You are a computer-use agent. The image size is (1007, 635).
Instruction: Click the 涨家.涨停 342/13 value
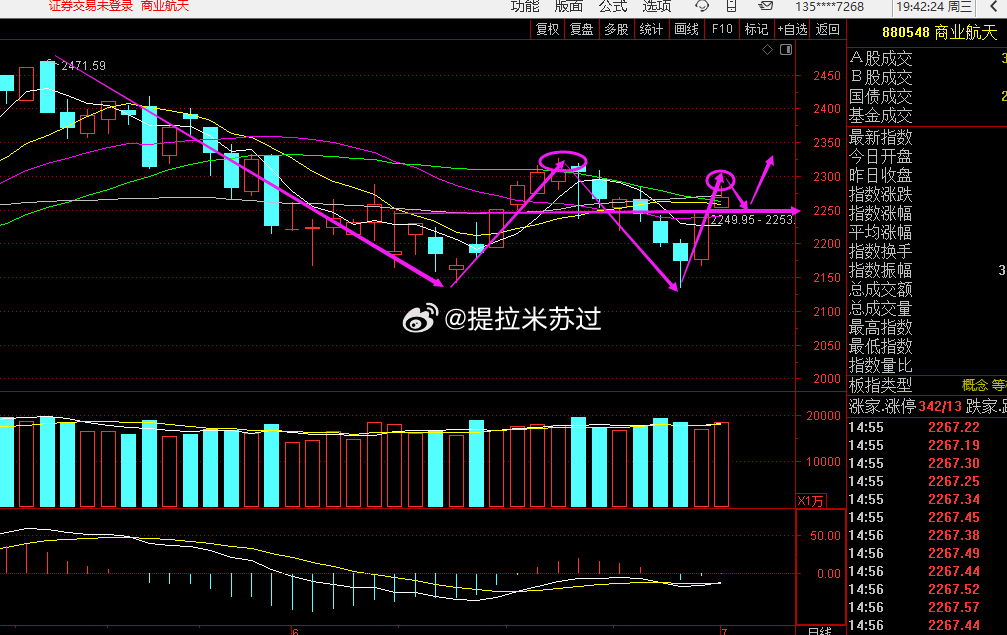[x=940, y=406]
